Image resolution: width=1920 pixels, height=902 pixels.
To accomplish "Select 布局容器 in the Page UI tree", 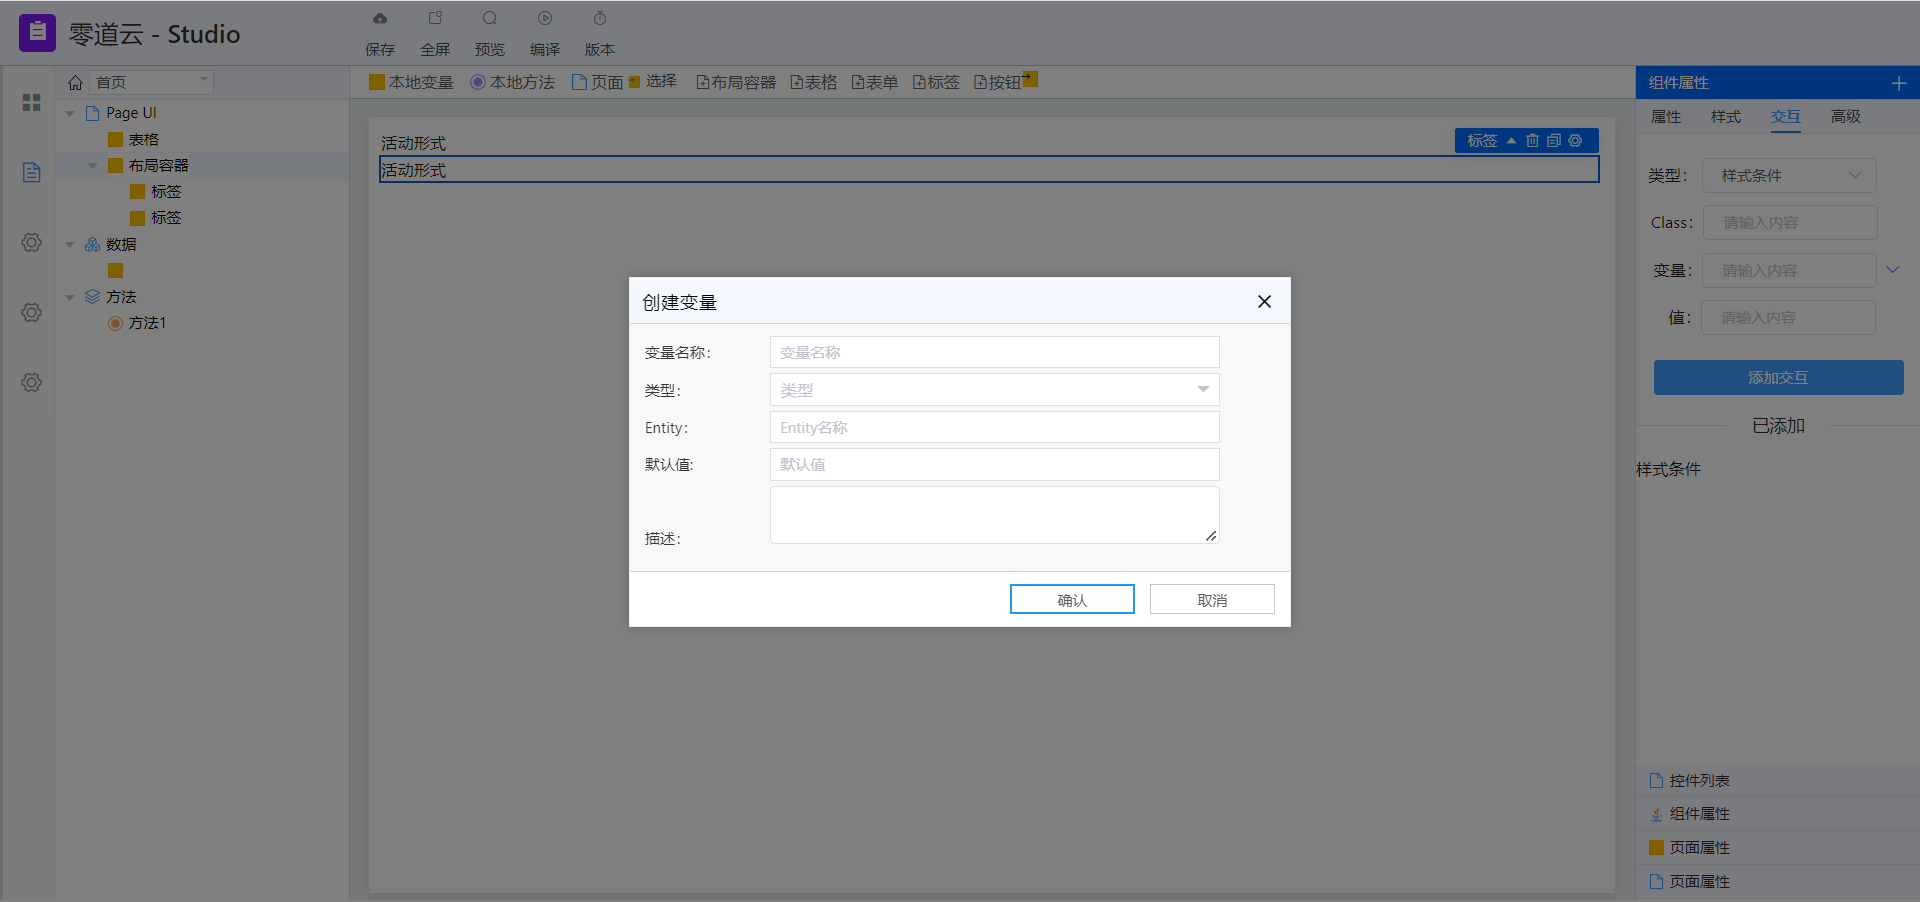I will tap(158, 165).
